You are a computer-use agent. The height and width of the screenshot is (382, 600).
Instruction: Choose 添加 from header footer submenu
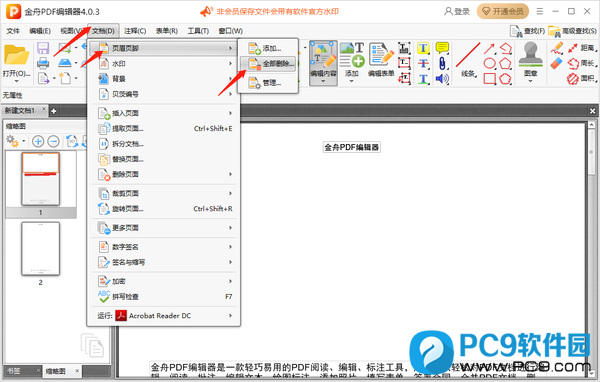(x=268, y=49)
